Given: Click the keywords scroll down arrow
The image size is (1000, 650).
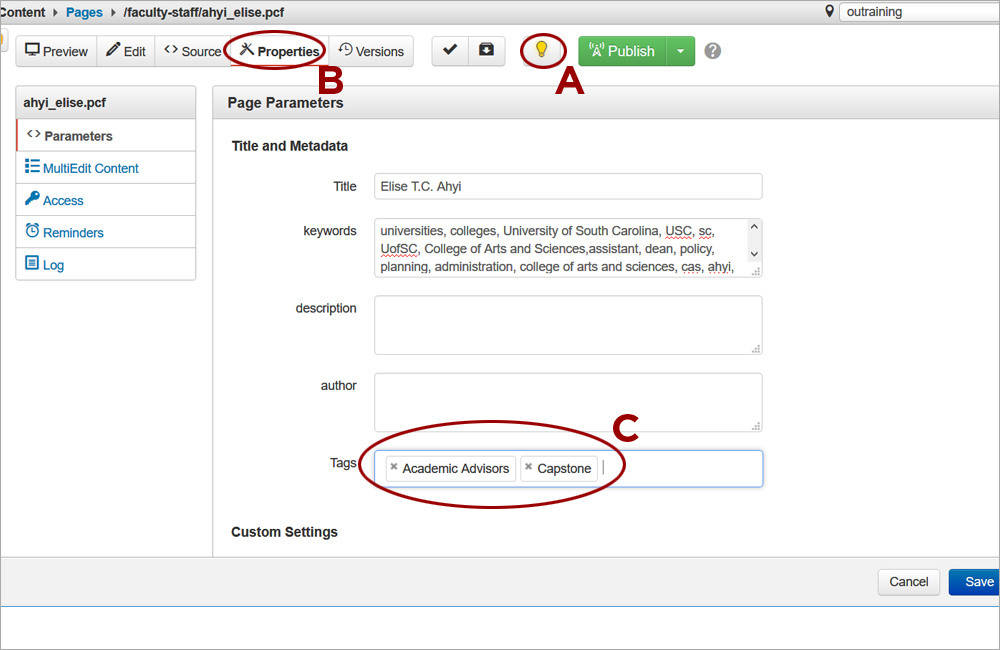Looking at the screenshot, I should click(754, 254).
